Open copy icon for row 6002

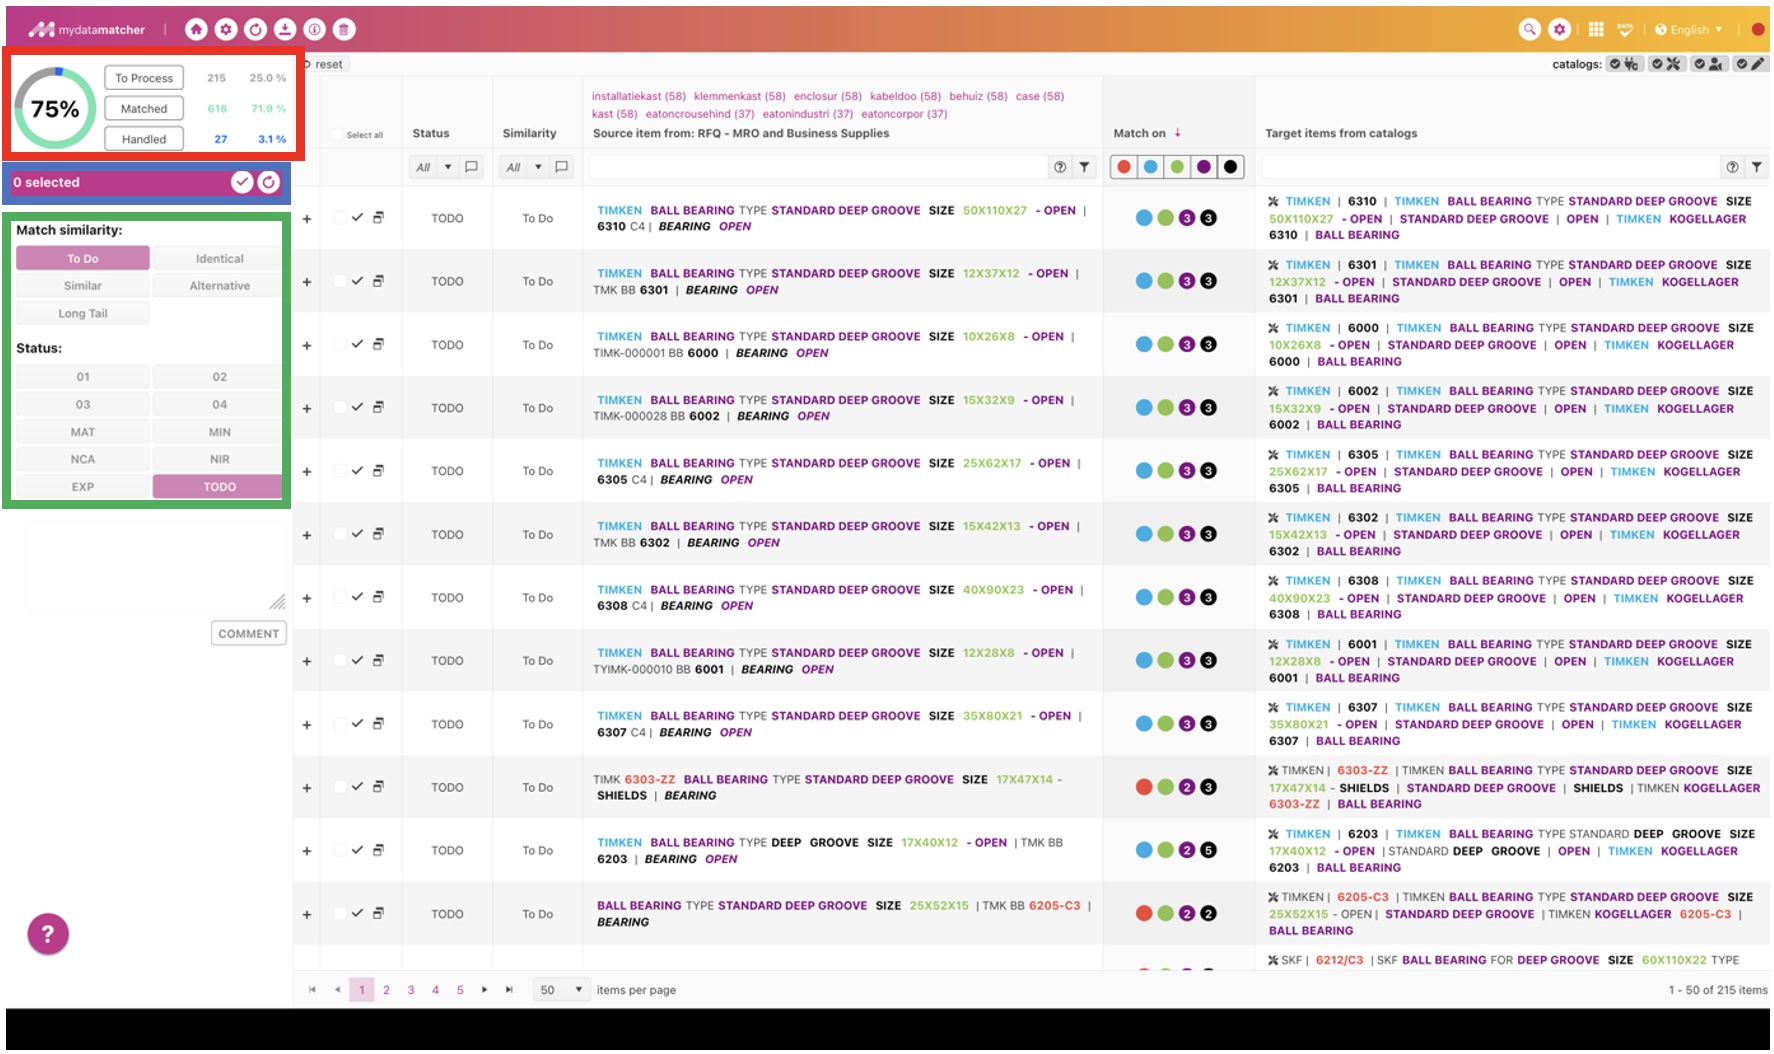pyautogui.click(x=379, y=408)
